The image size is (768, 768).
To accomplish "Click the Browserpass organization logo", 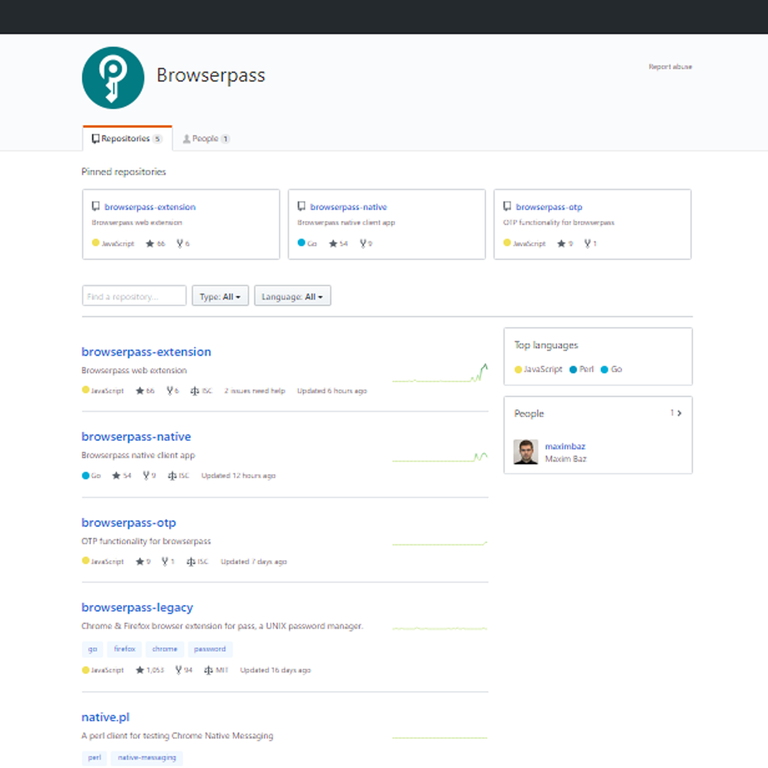I will (x=113, y=77).
